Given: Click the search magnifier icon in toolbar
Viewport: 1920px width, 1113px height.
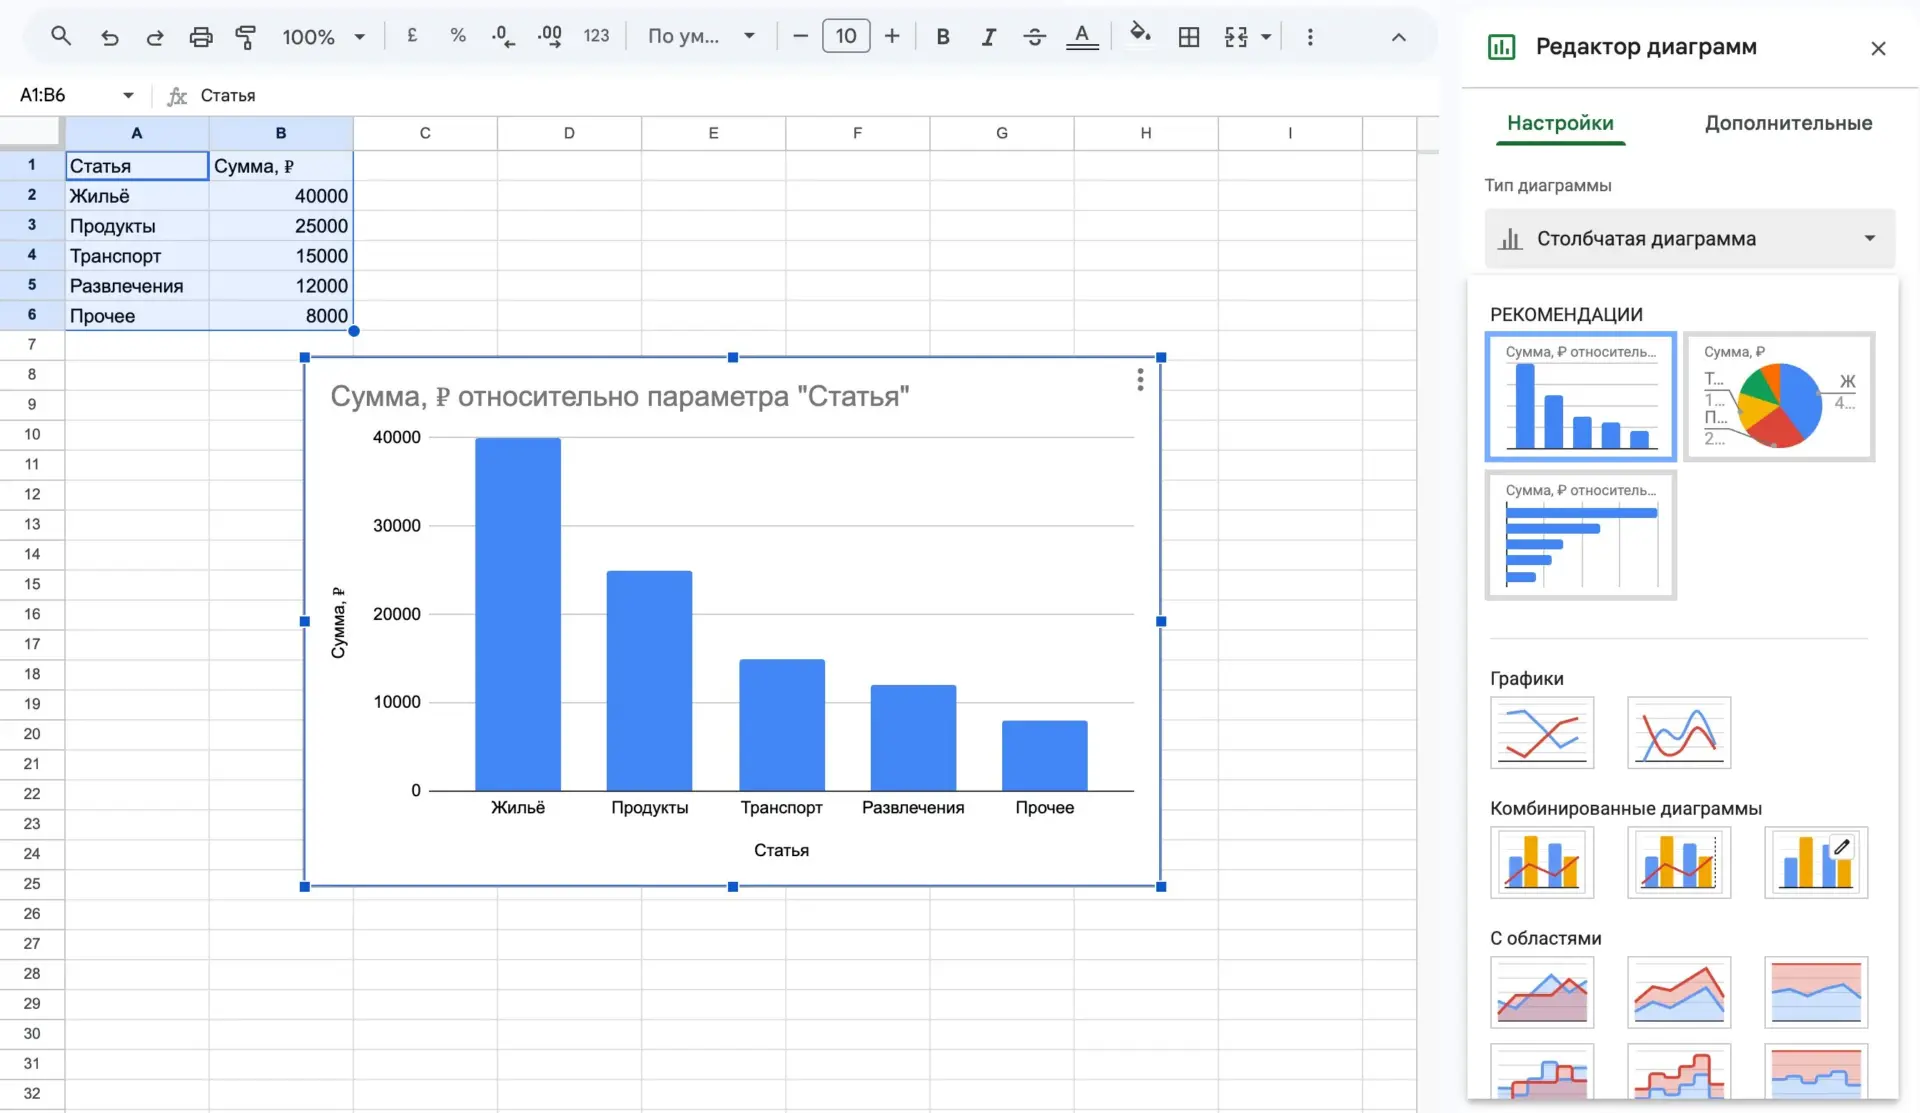Looking at the screenshot, I should (x=61, y=37).
